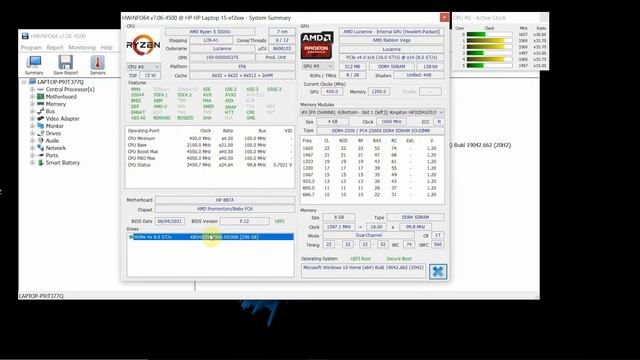Screen dimensions: 640x360
Task: Expand the Drives tree node
Action: pos(32,133)
